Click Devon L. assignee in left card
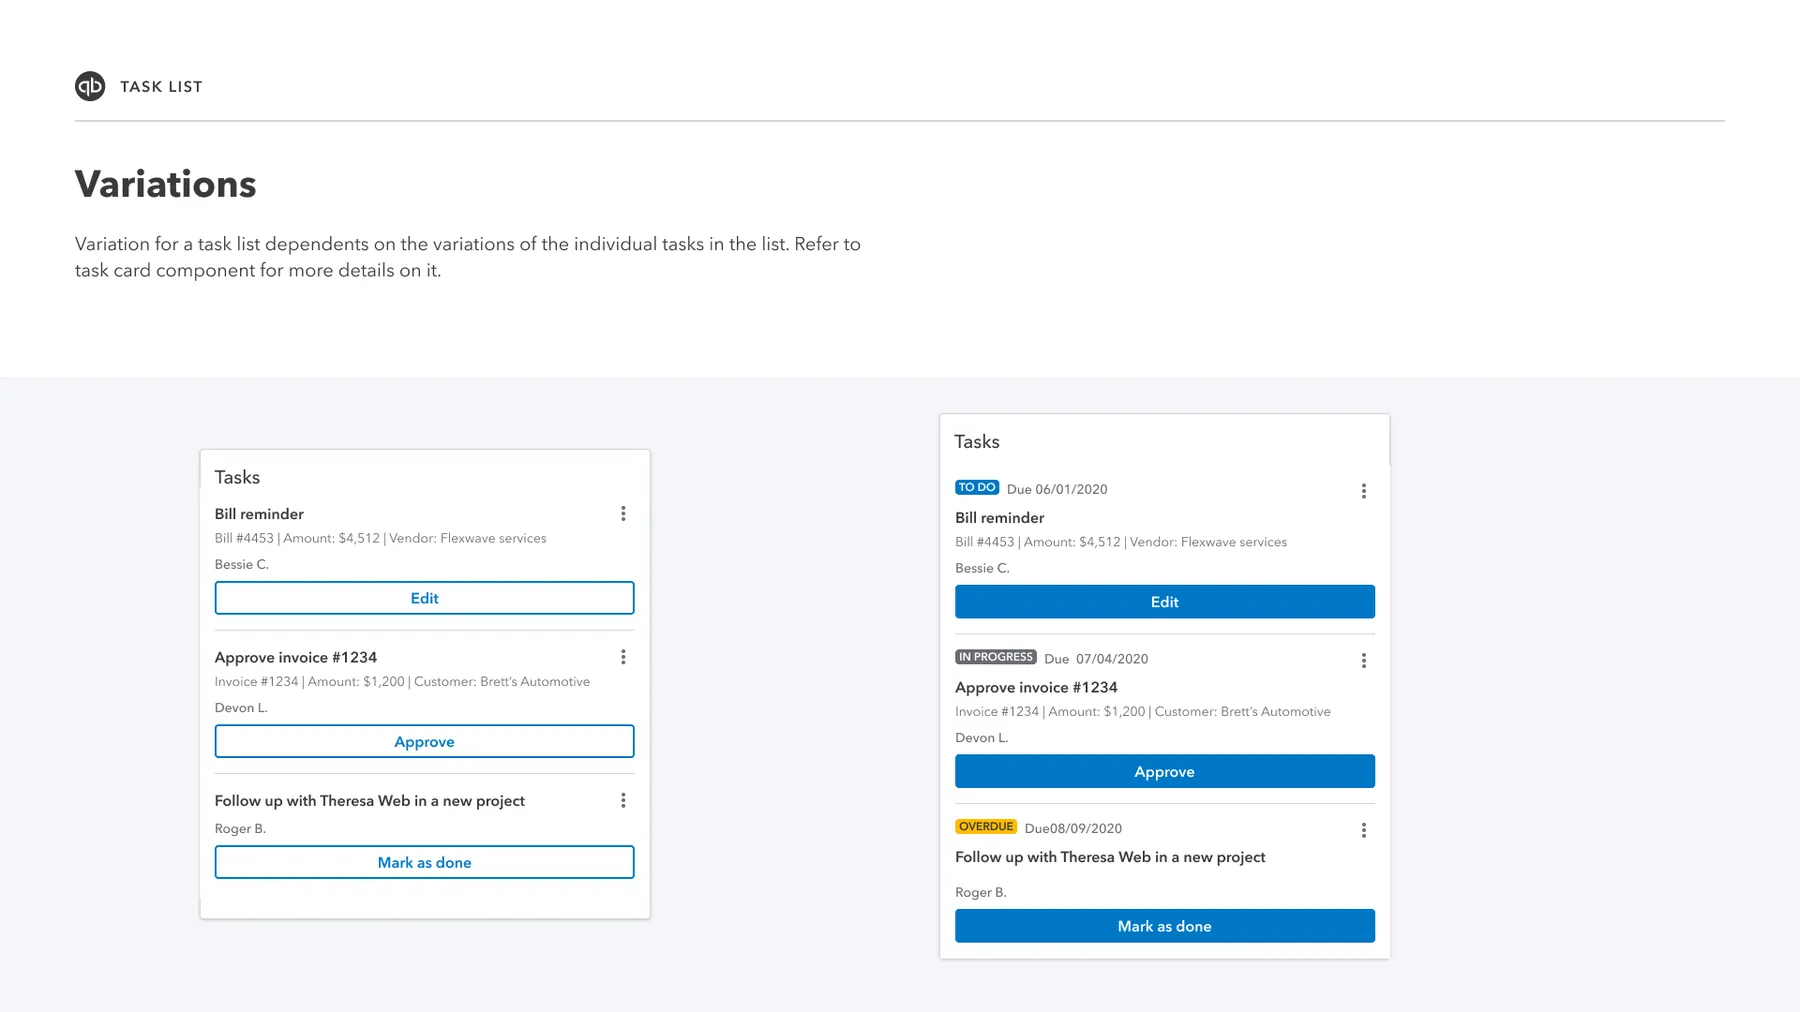The image size is (1800, 1012). pyautogui.click(x=241, y=708)
